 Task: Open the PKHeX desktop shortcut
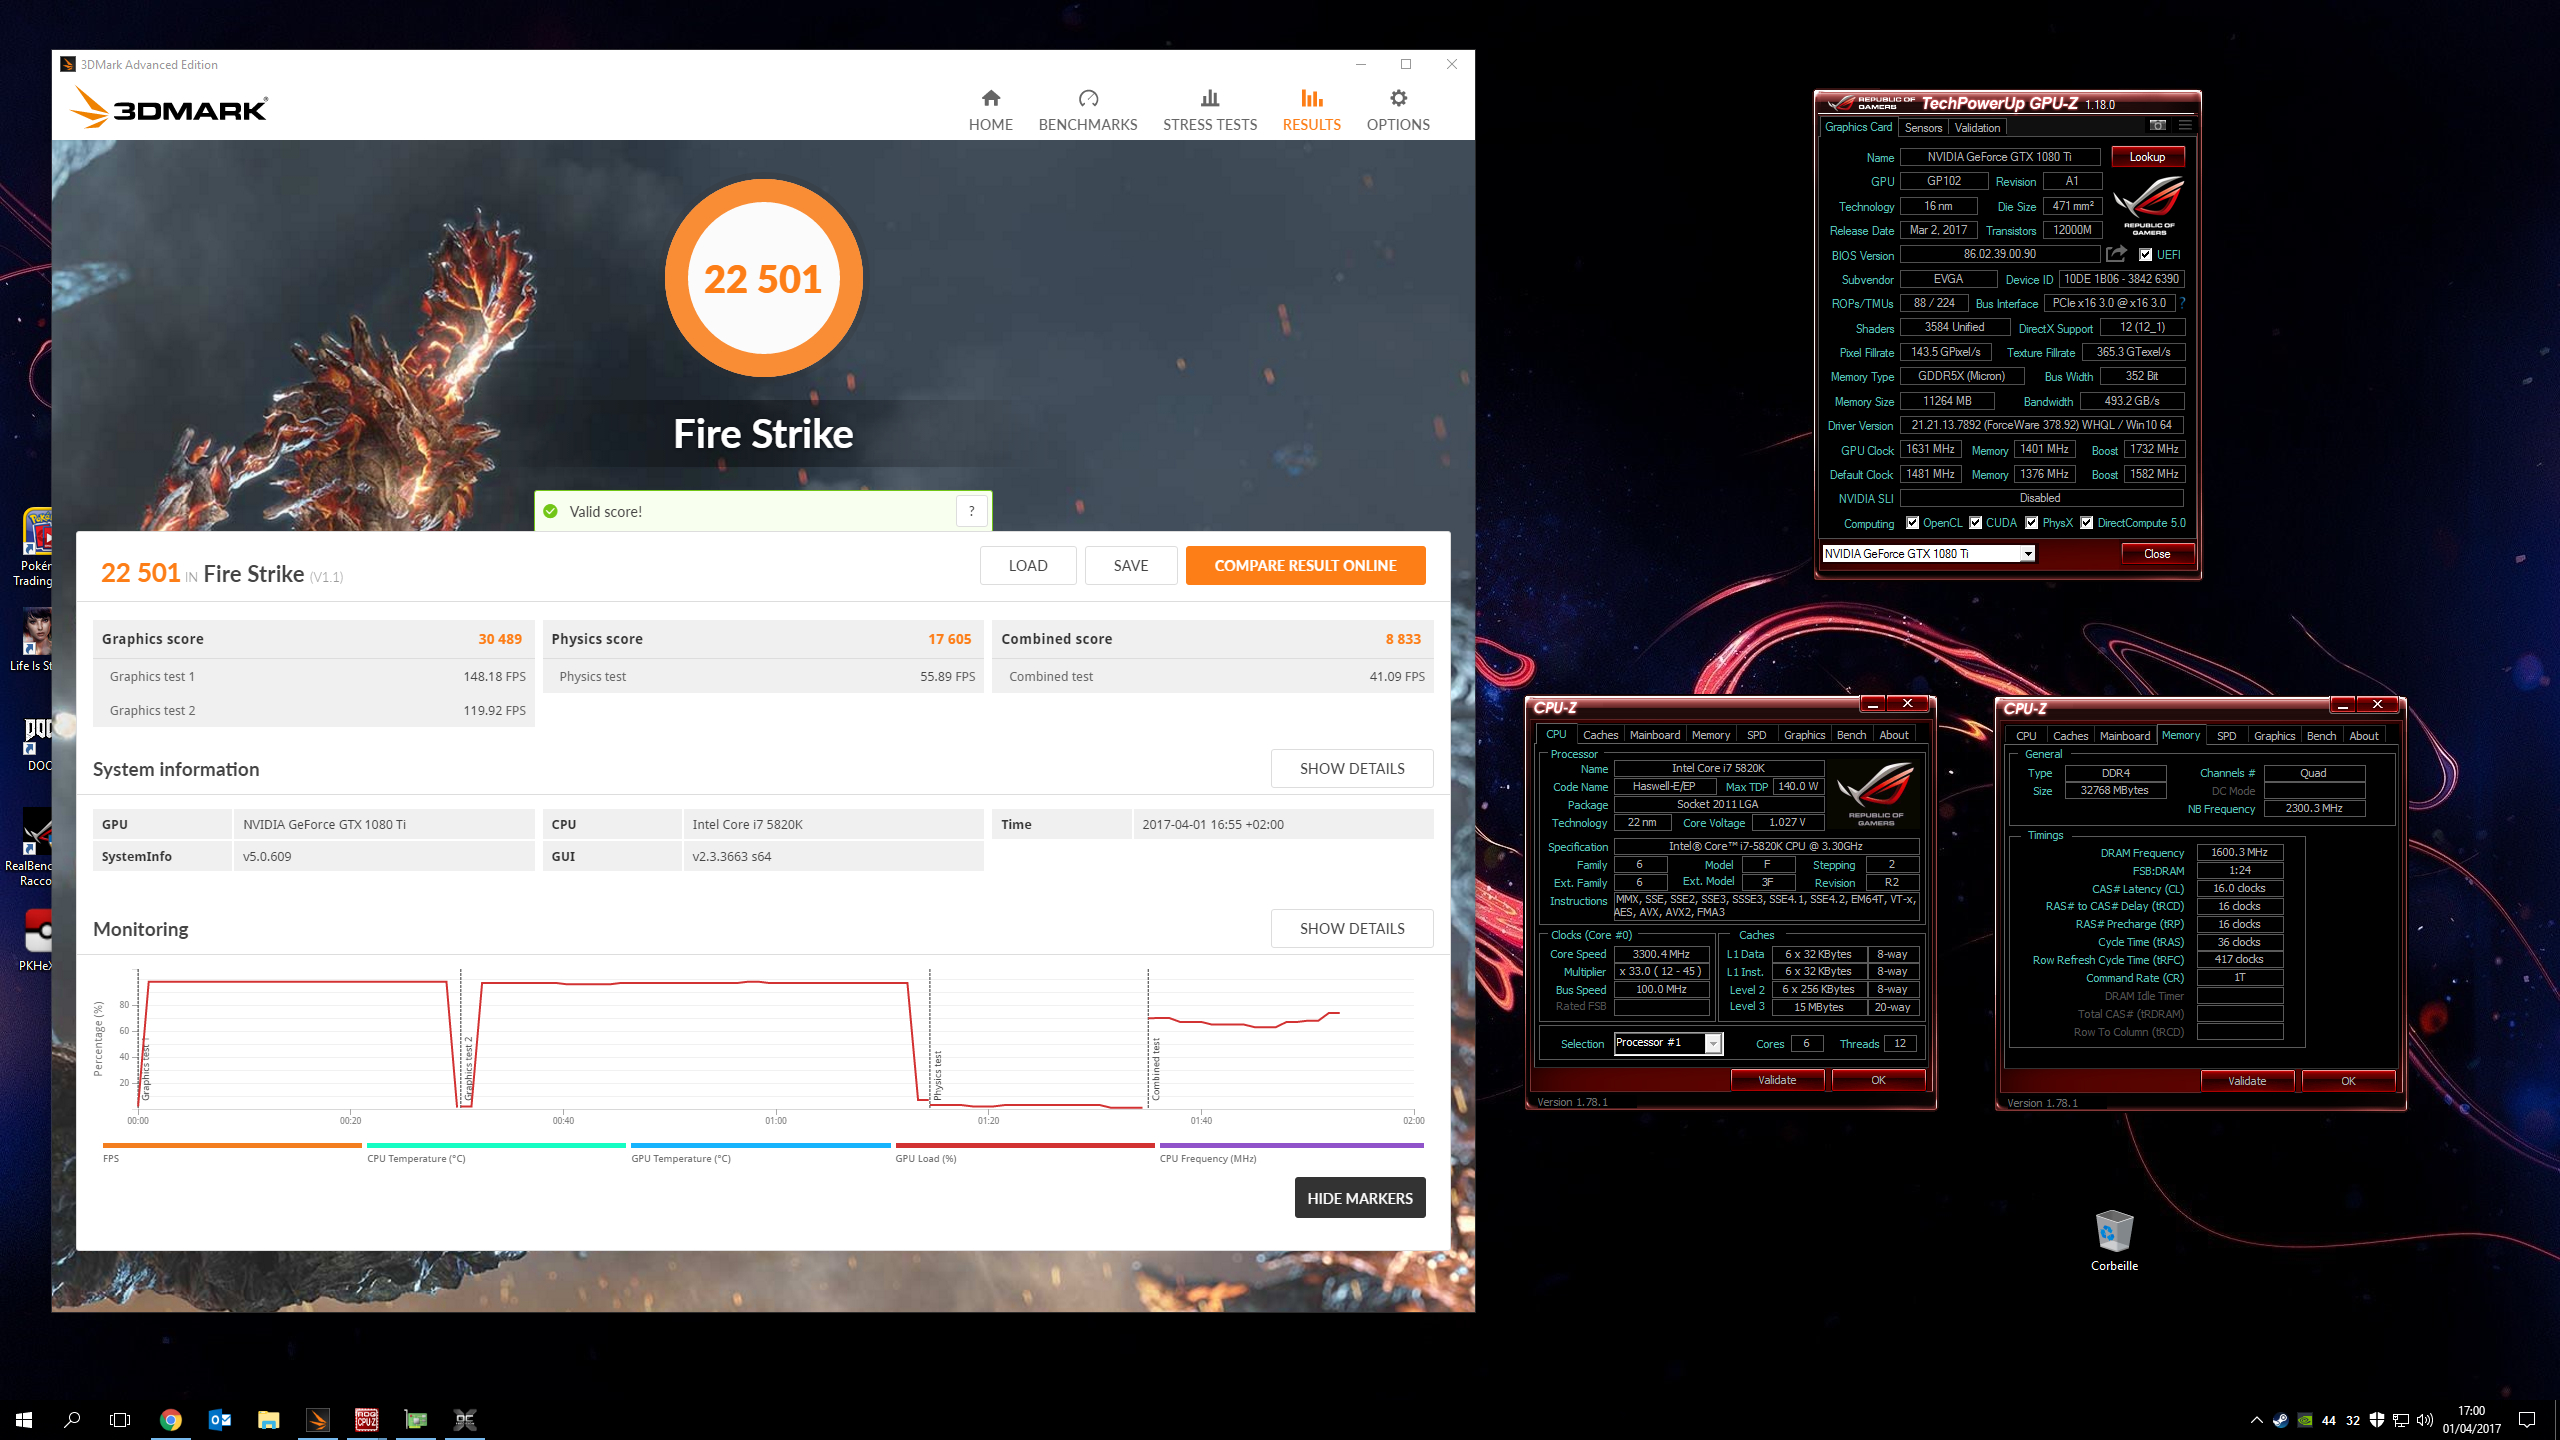[x=35, y=939]
